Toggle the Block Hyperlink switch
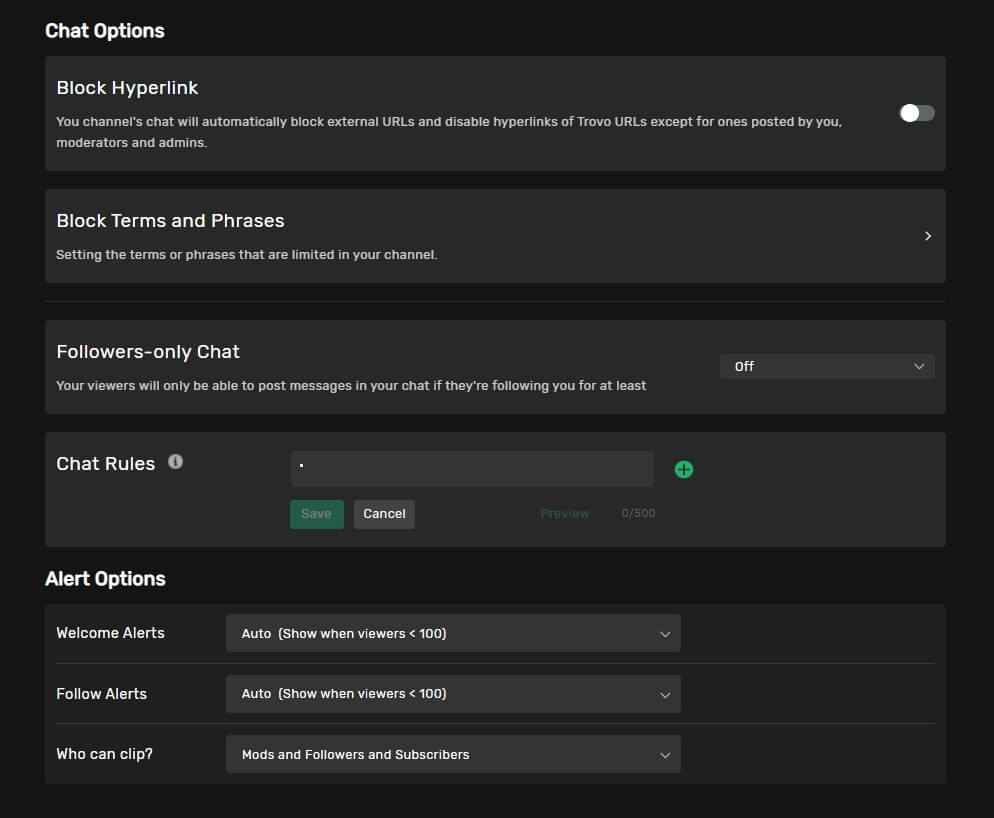Viewport: 994px width, 818px height. [x=916, y=113]
